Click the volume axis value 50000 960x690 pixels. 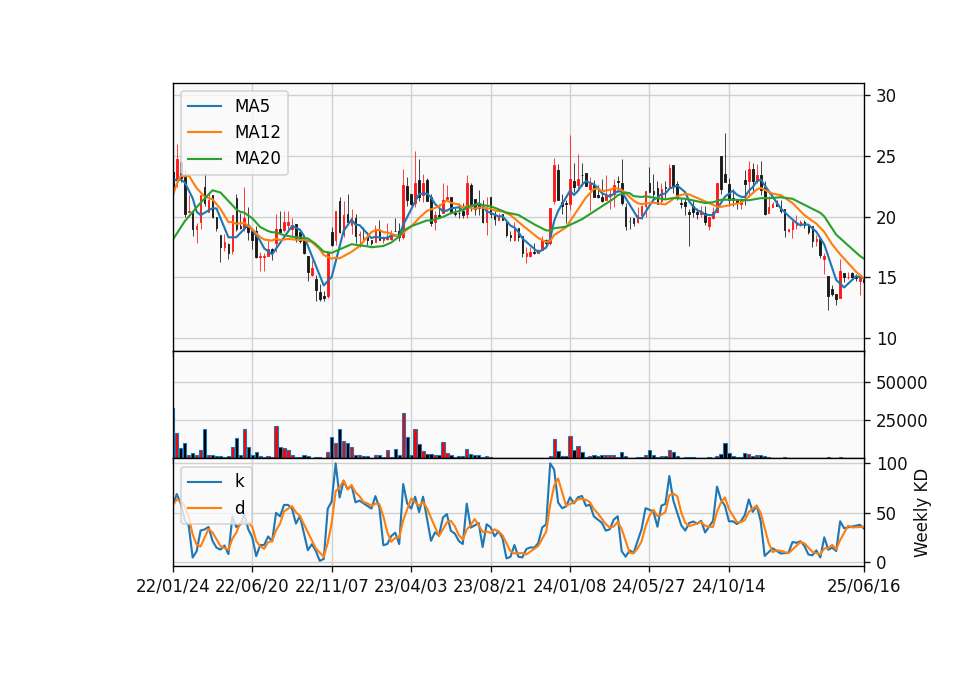(x=901, y=383)
